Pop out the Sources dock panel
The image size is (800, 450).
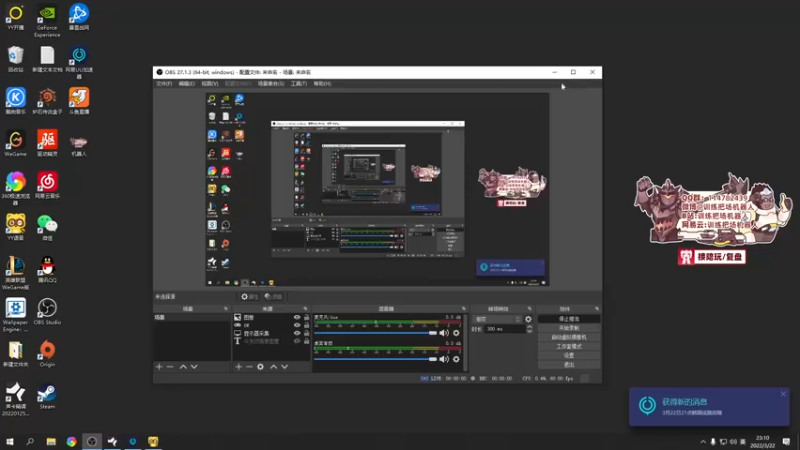tap(305, 309)
